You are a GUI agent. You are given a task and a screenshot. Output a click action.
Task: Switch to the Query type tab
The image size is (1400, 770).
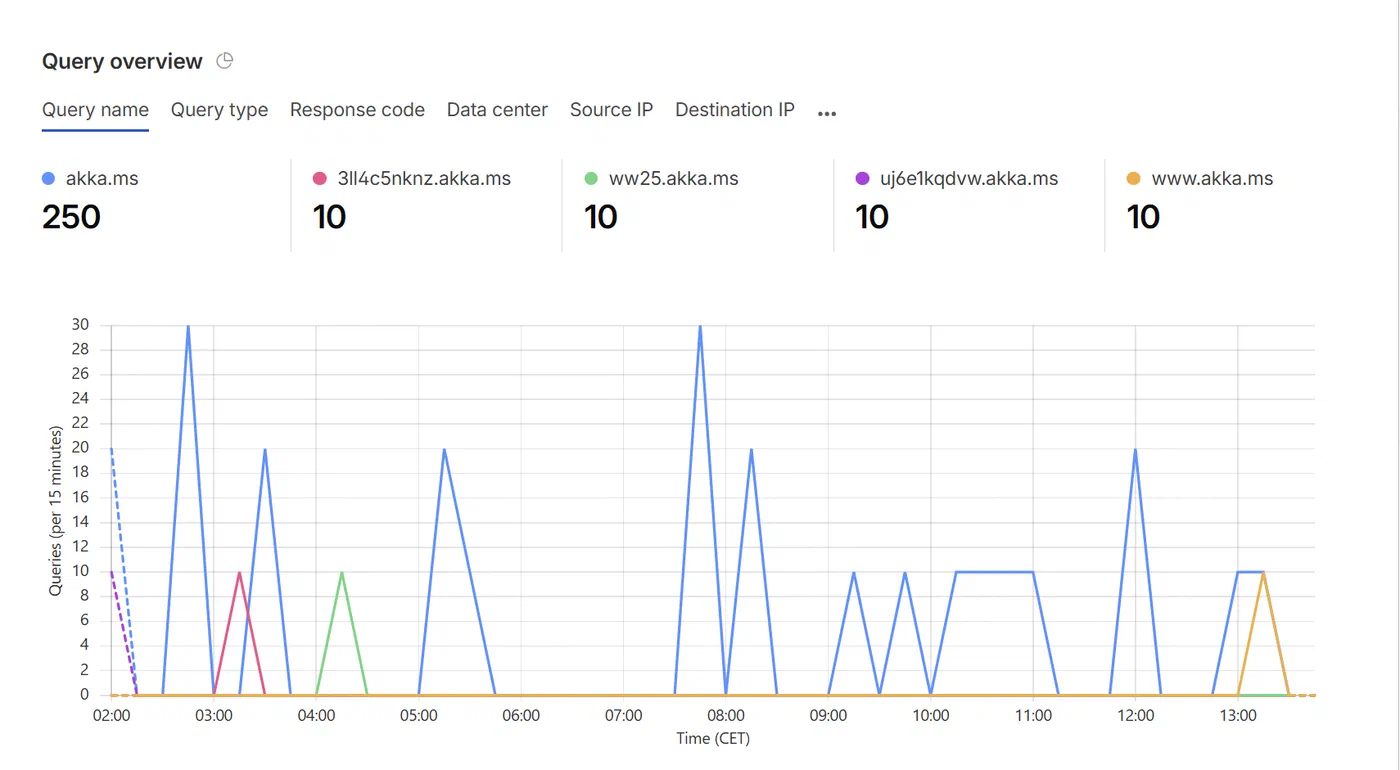pyautogui.click(x=219, y=110)
